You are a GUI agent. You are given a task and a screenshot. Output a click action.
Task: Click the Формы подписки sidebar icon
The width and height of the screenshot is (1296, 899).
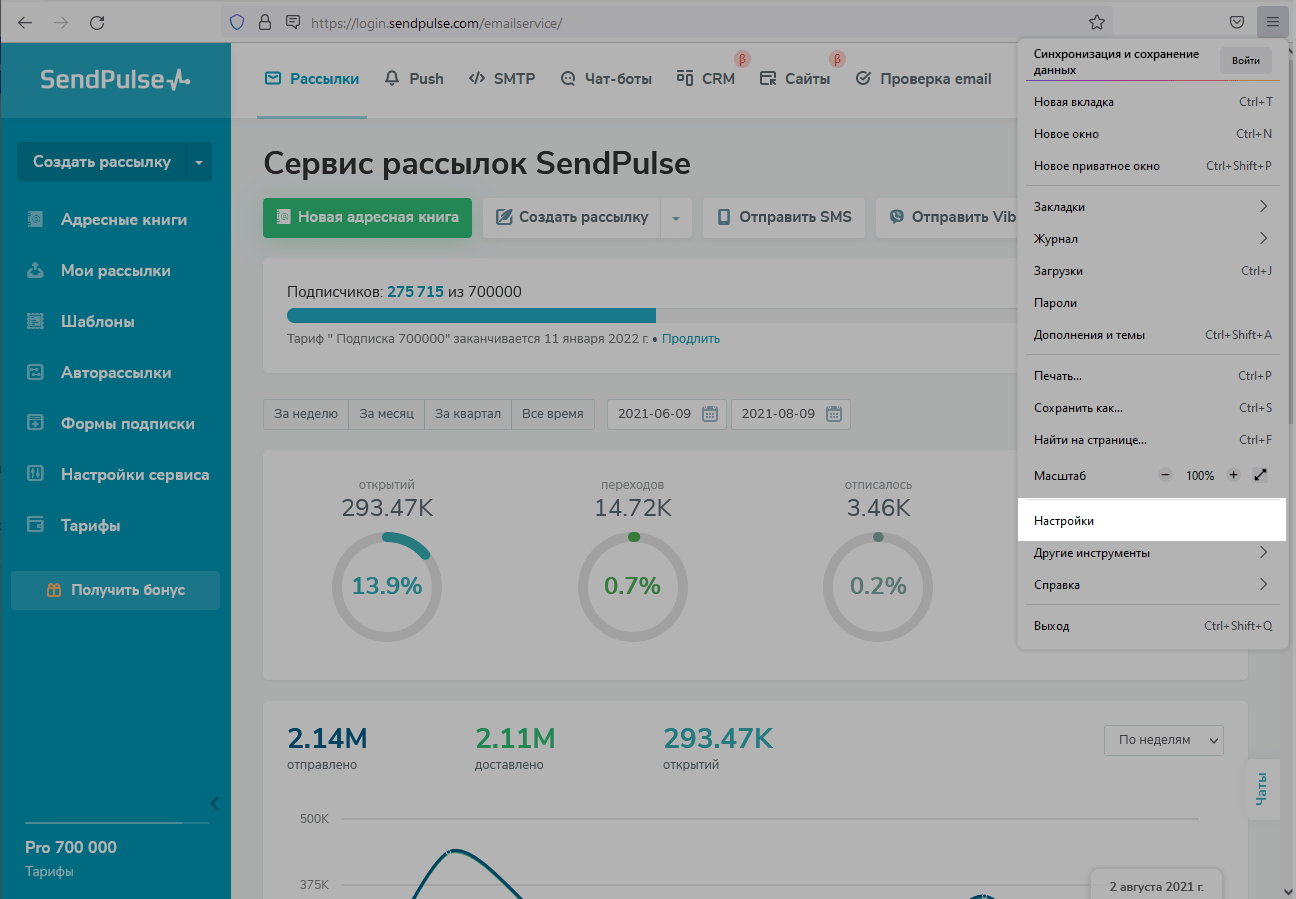point(35,423)
